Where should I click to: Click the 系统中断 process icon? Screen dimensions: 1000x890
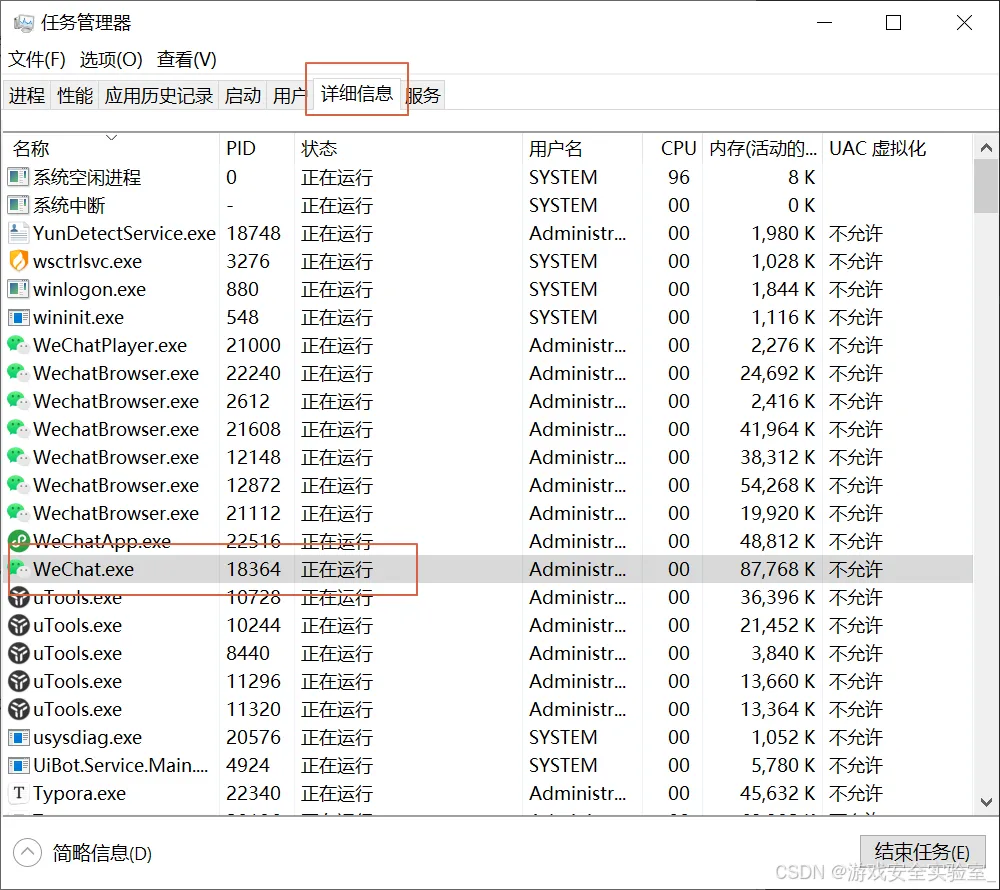pos(18,205)
